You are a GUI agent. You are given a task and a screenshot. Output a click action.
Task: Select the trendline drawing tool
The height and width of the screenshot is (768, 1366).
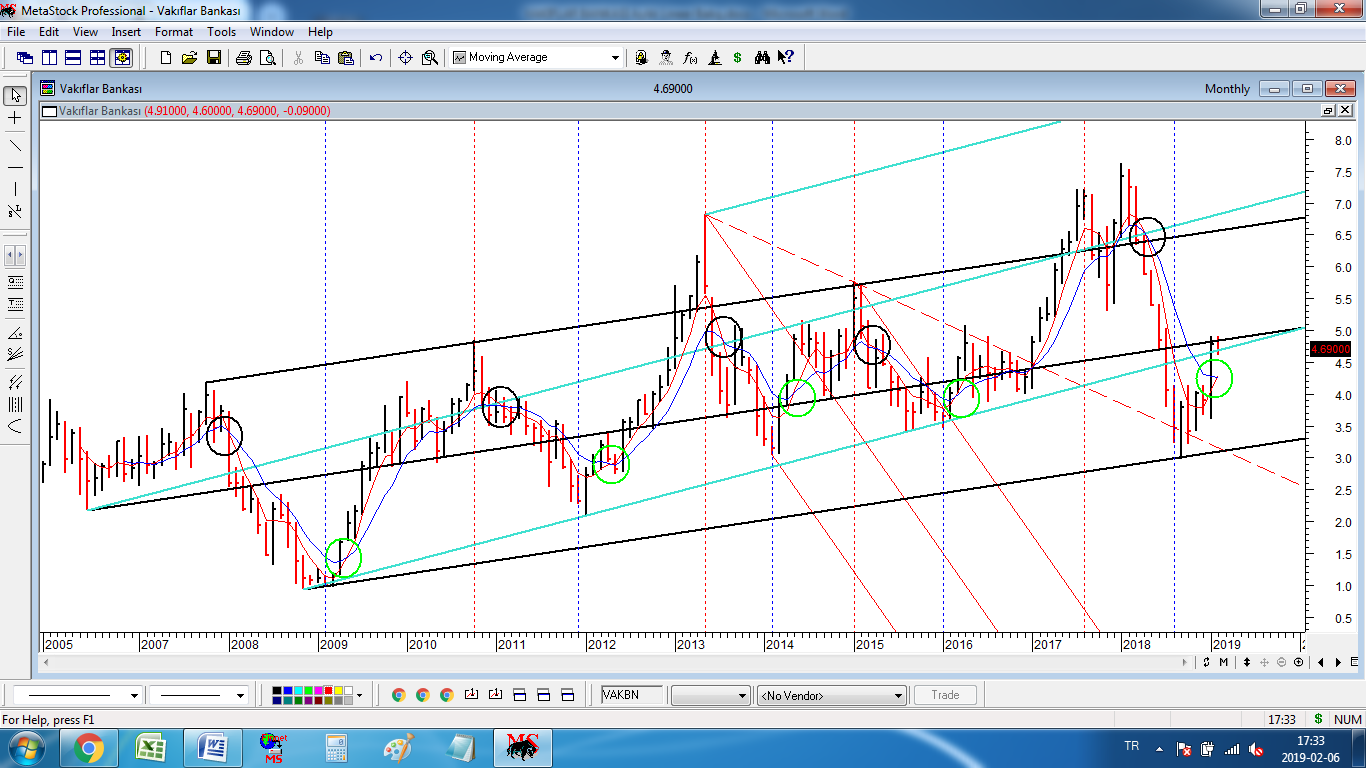click(15, 146)
